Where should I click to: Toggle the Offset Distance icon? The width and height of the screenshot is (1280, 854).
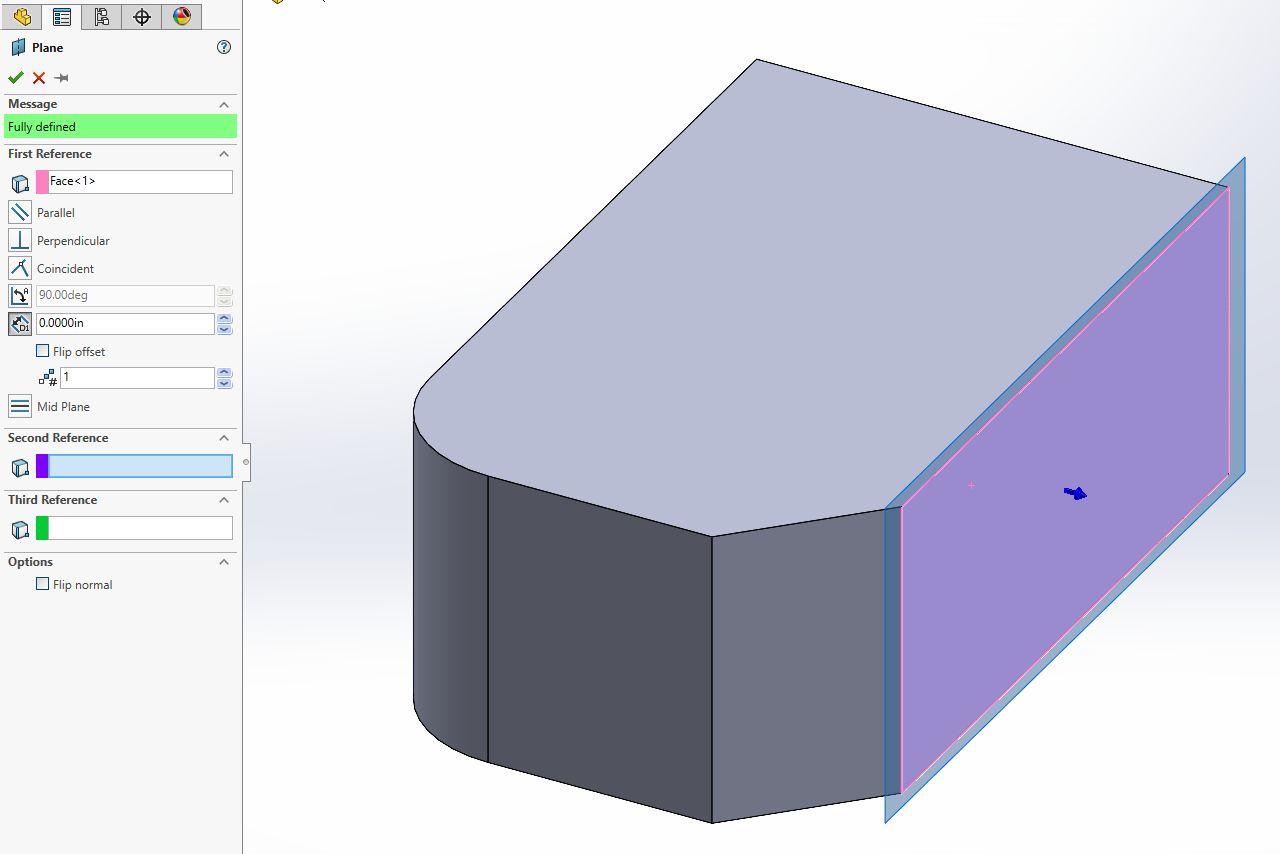point(19,324)
